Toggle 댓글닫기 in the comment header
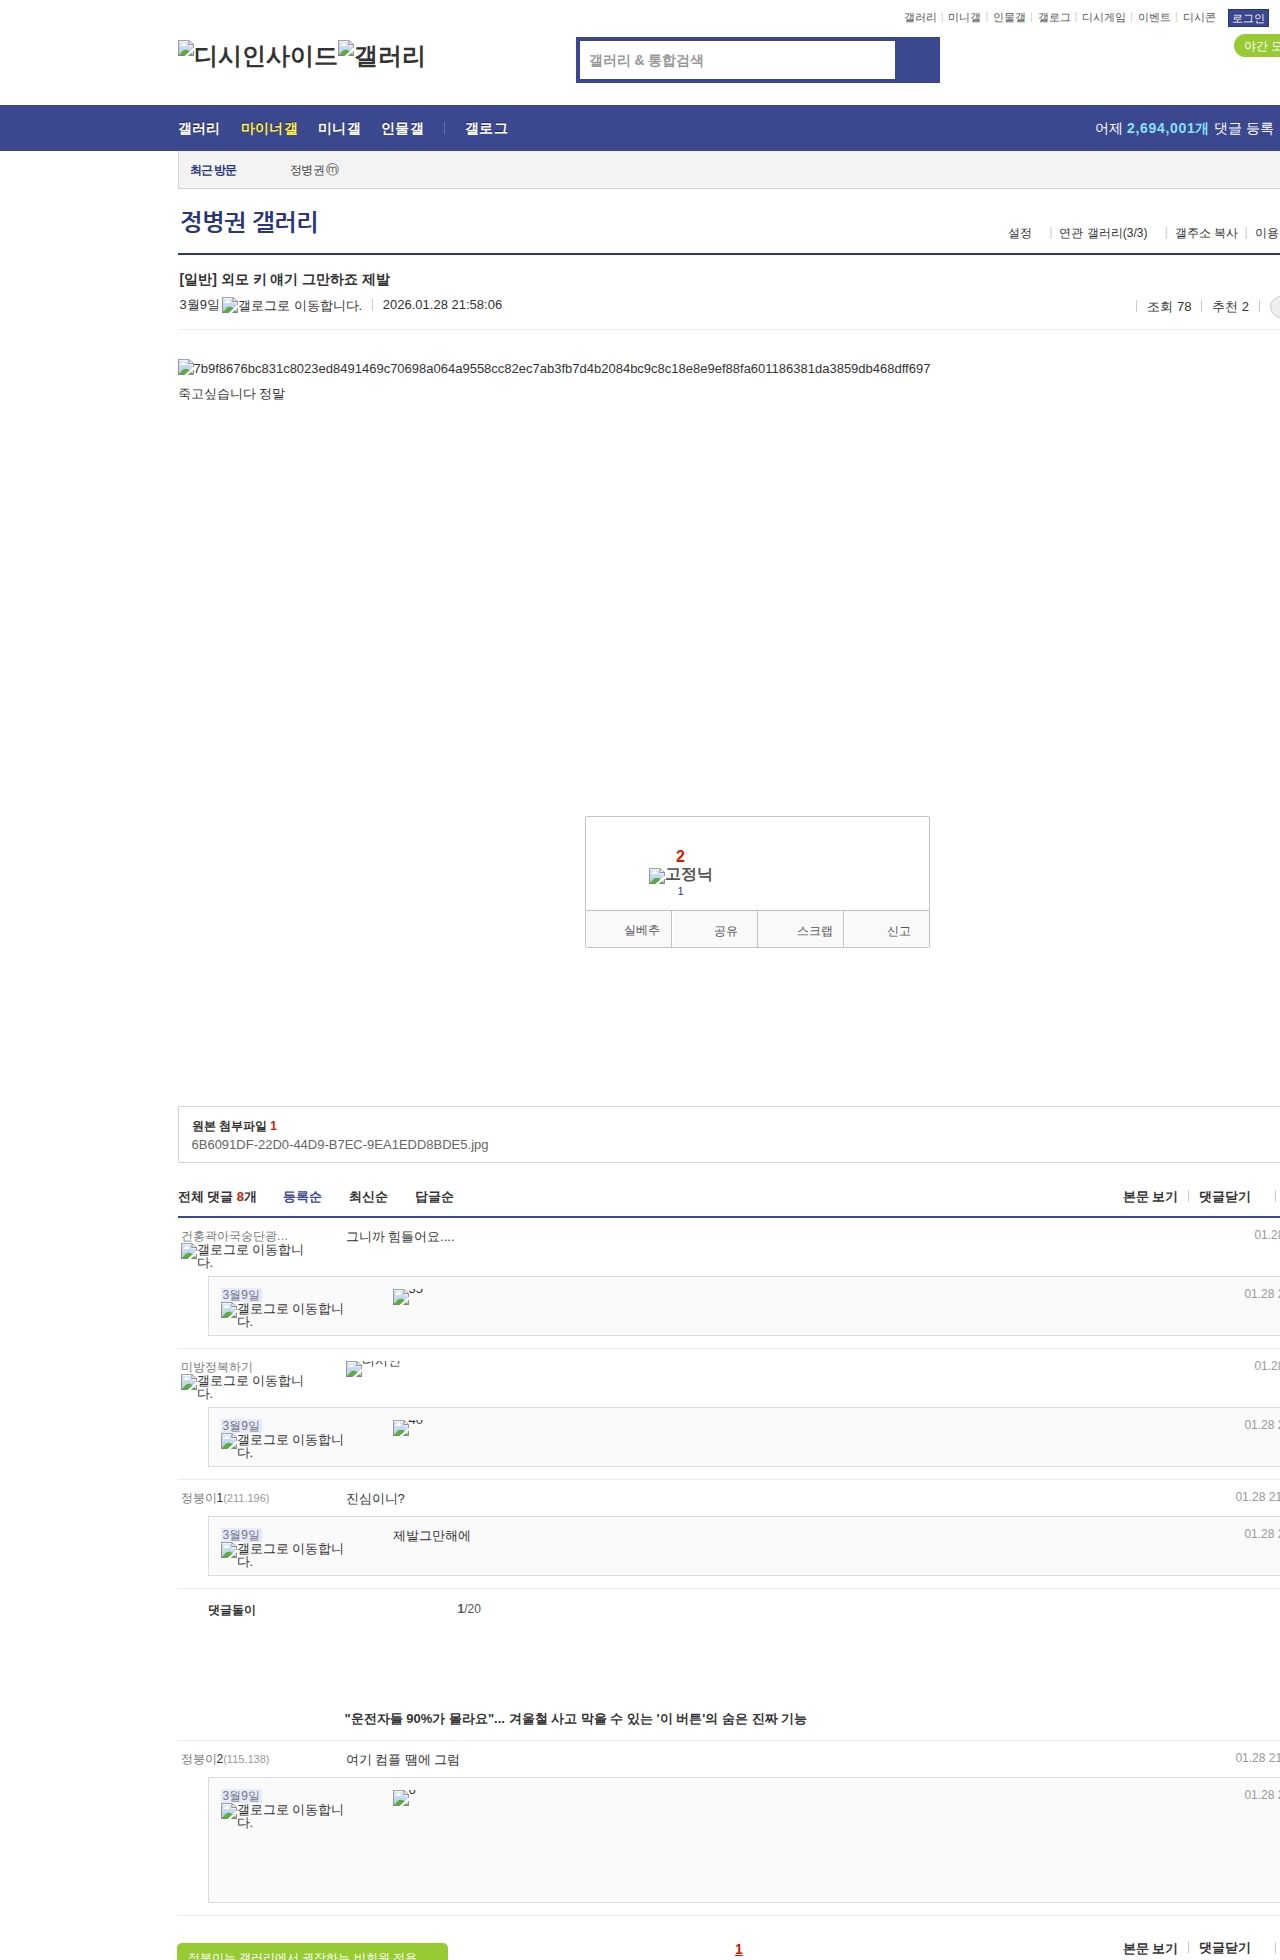 1225,1197
